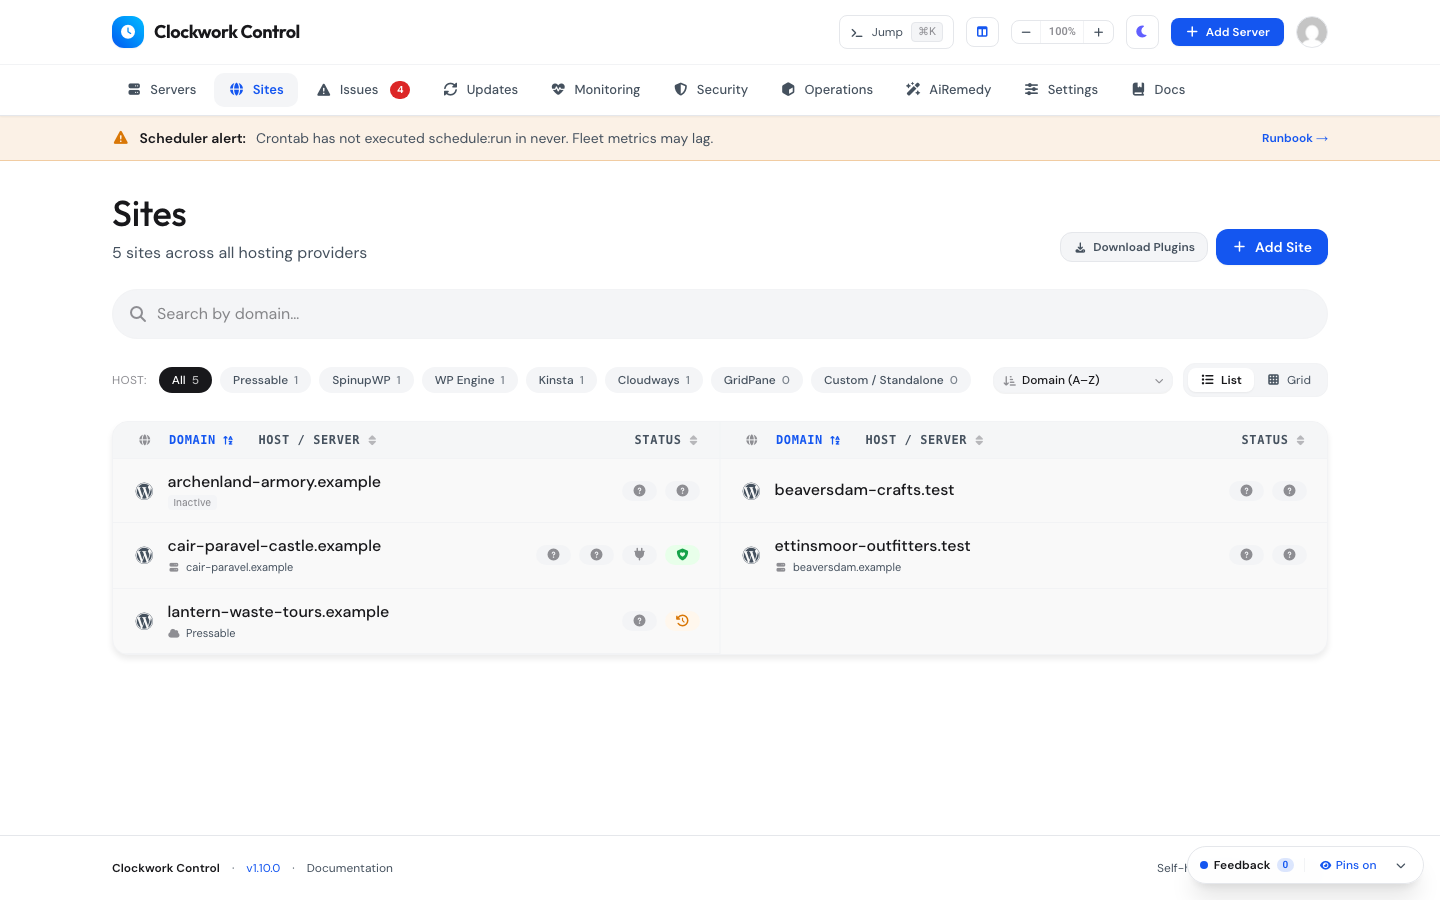This screenshot has width=1440, height=900.
Task: Open the Issues tab
Action: [363, 90]
